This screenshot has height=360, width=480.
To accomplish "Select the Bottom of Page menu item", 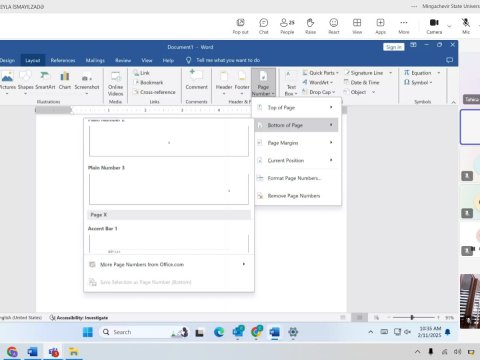I will point(297,125).
